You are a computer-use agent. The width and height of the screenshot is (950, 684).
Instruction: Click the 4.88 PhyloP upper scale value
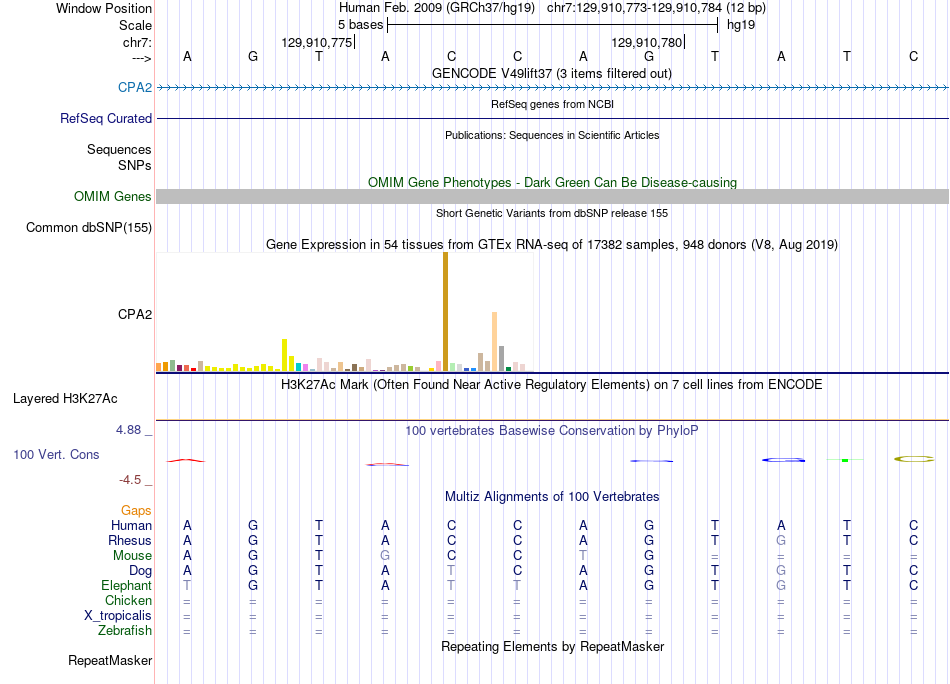(x=128, y=430)
